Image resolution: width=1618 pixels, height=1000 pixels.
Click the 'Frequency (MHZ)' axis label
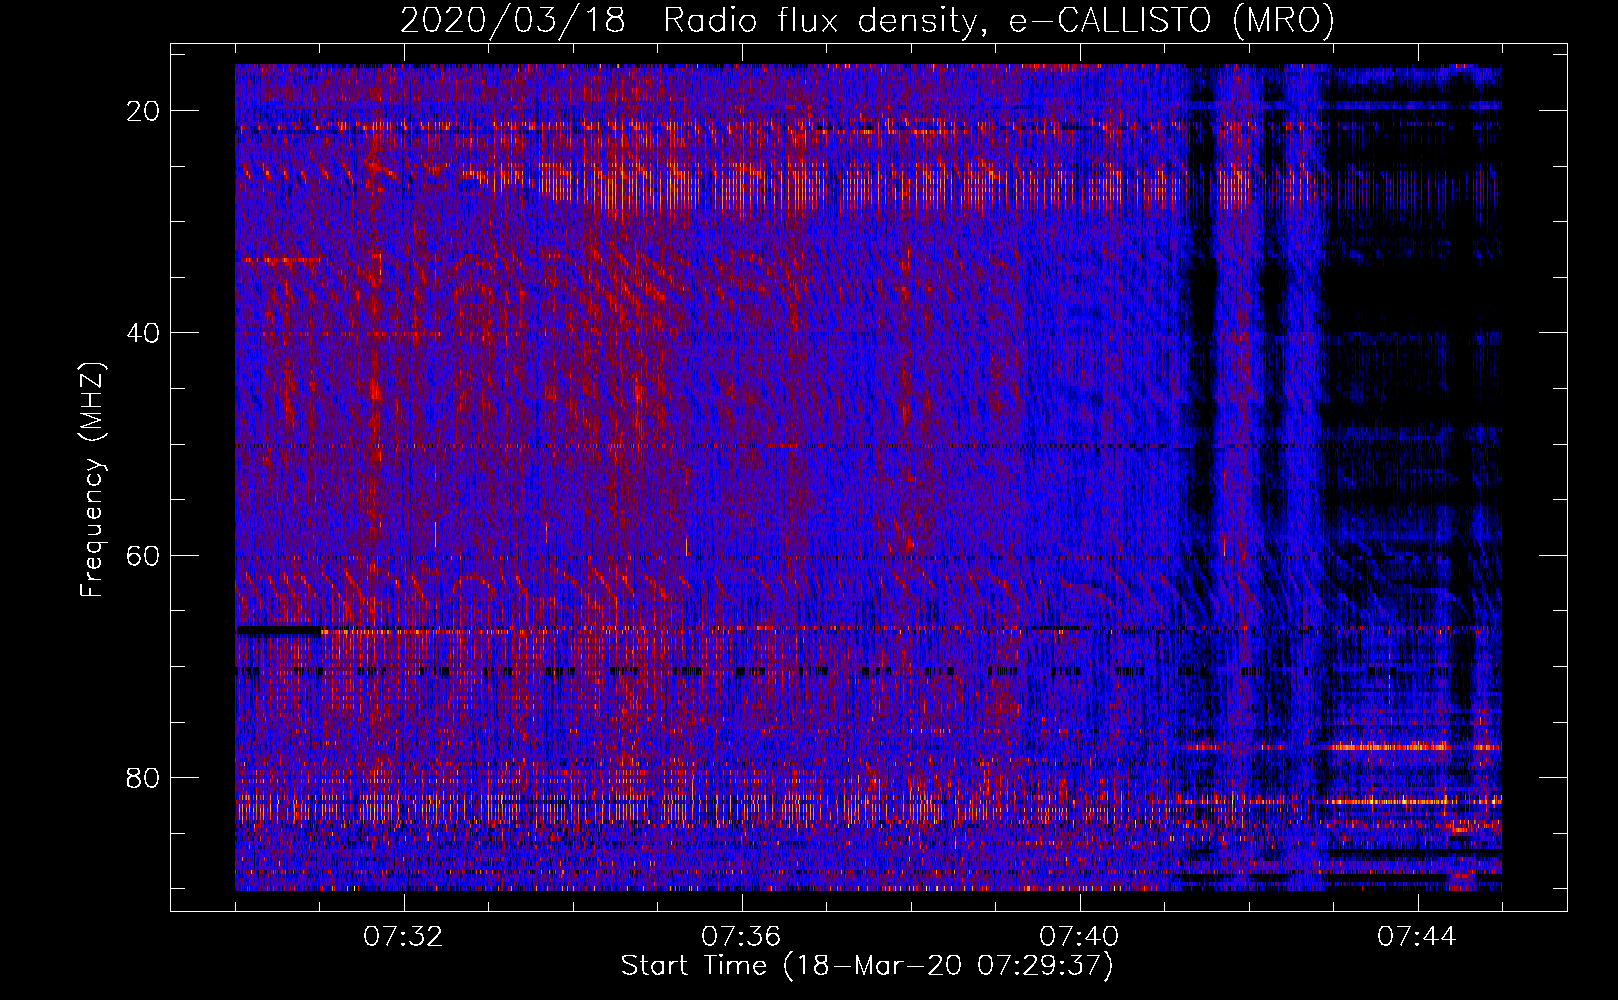(92, 480)
